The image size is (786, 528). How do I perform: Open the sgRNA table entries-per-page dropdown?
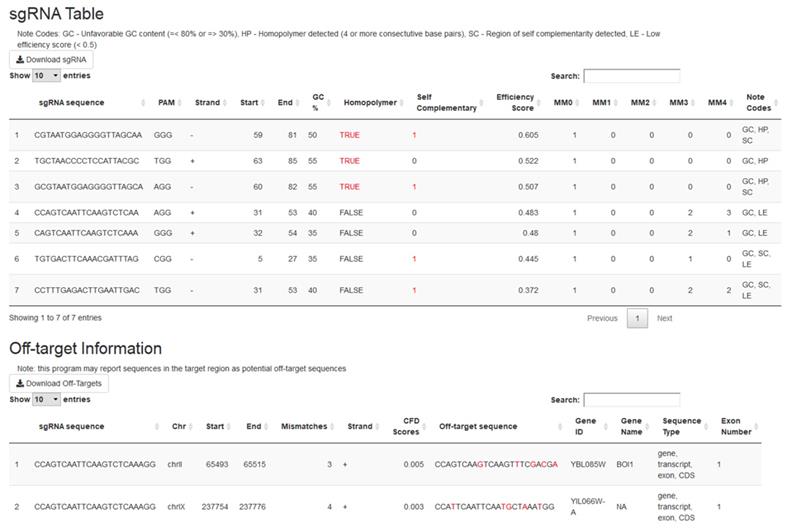point(46,76)
